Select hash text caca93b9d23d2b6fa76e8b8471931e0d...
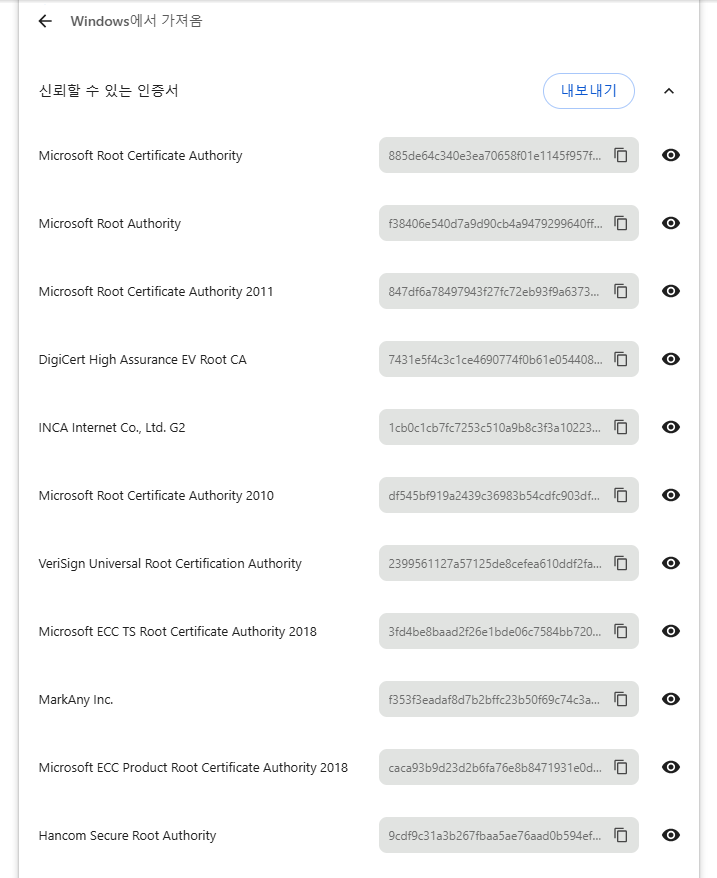 495,768
